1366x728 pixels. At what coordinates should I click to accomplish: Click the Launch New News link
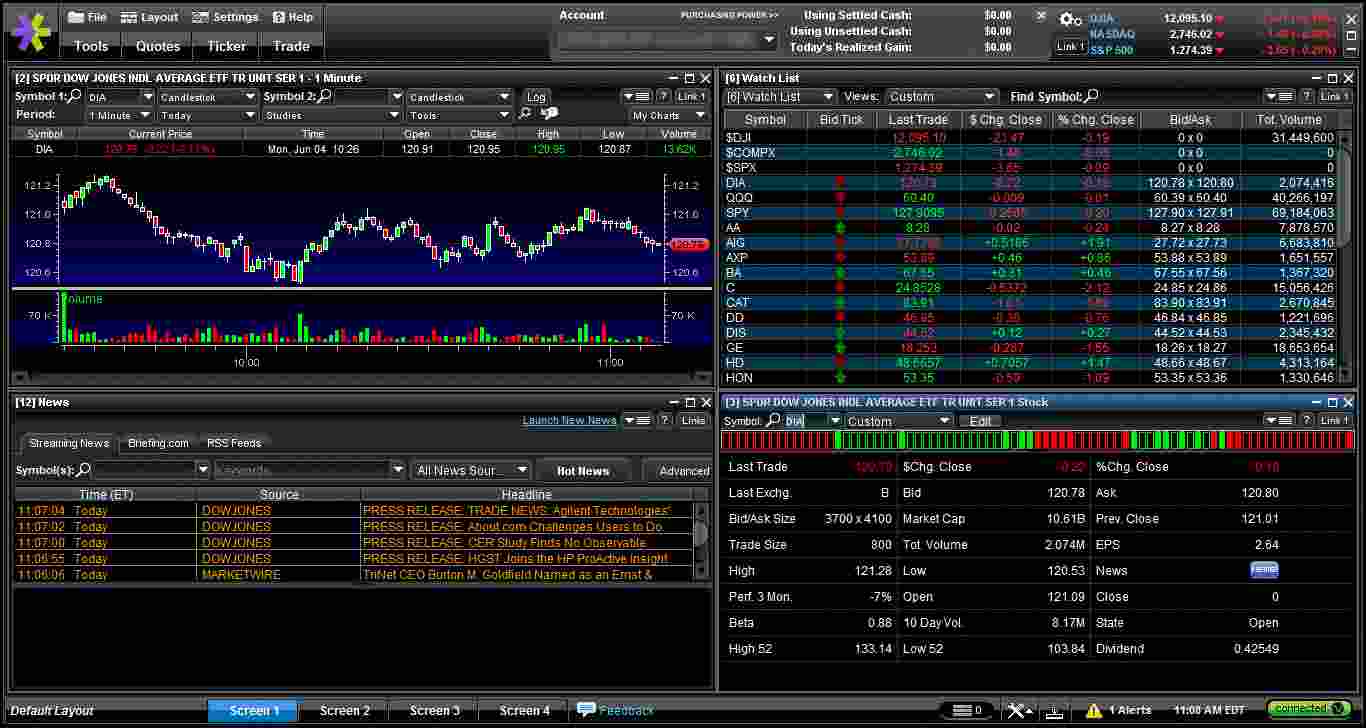click(569, 421)
